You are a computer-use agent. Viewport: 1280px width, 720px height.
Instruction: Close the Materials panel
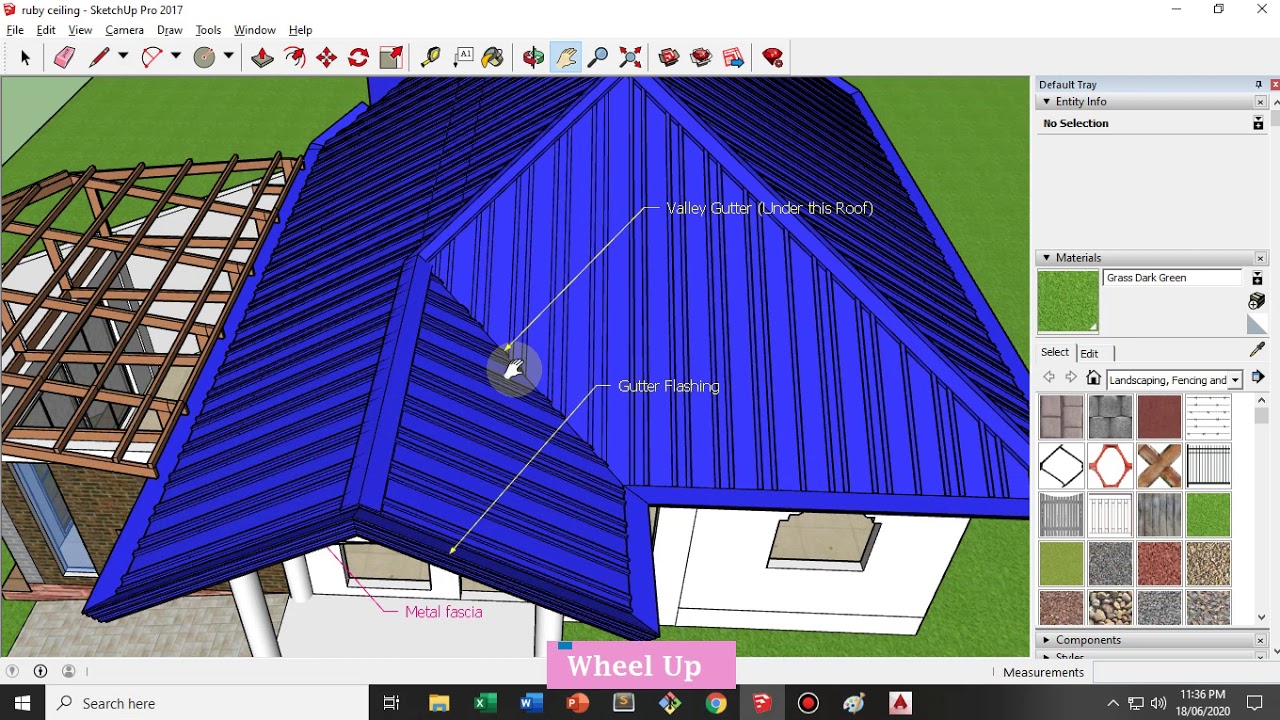(x=1260, y=258)
